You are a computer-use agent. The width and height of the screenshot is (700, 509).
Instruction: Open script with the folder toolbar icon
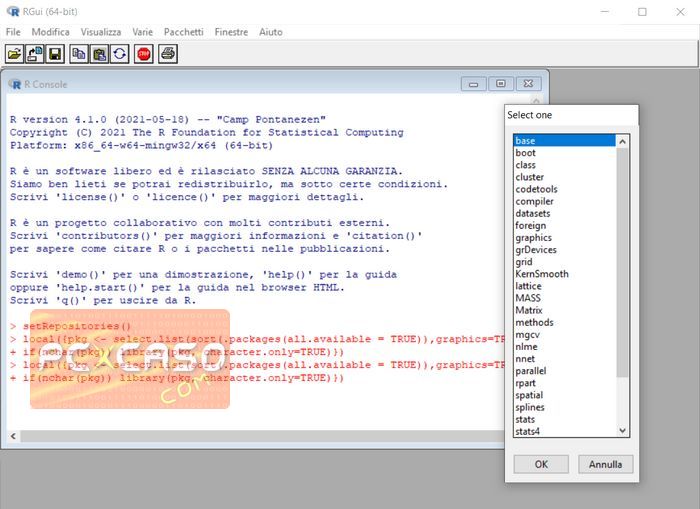14,54
